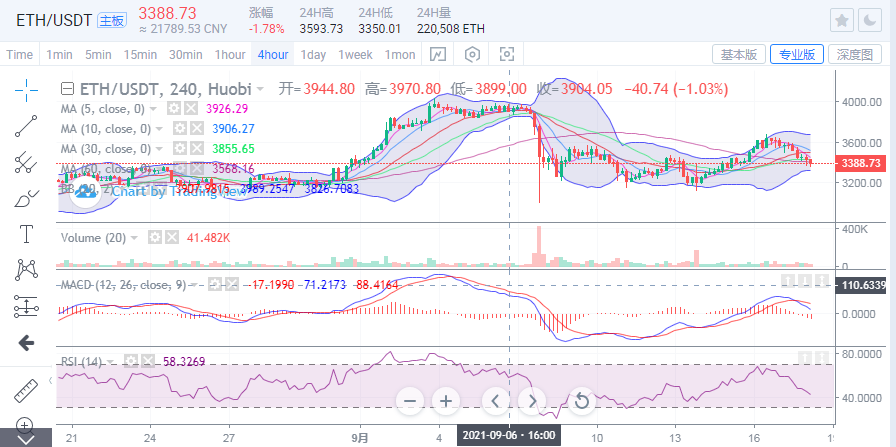Expand the MA (5, close, 0) dropdown
The width and height of the screenshot is (896, 447).
(154, 108)
